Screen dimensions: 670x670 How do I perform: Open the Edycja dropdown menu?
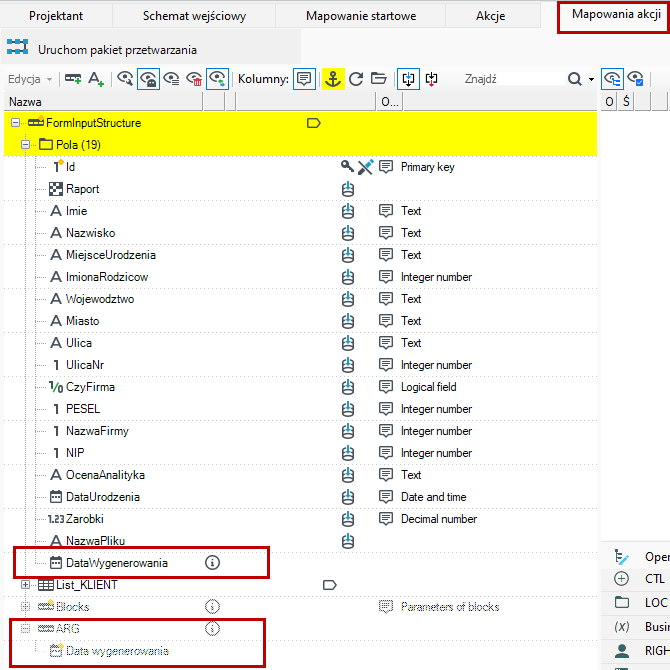click(x=30, y=79)
